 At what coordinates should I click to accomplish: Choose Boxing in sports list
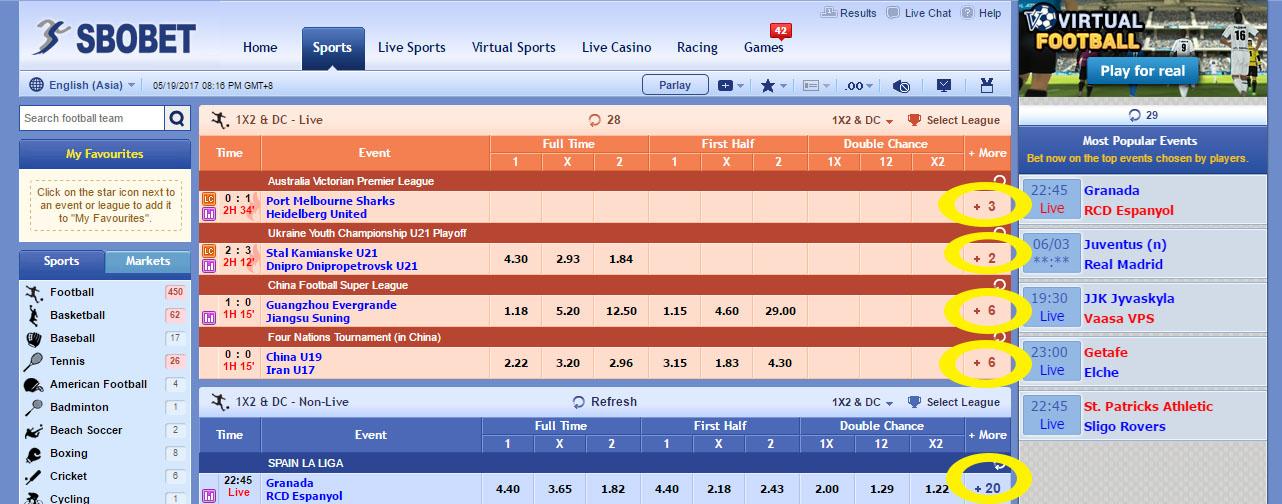coord(105,453)
